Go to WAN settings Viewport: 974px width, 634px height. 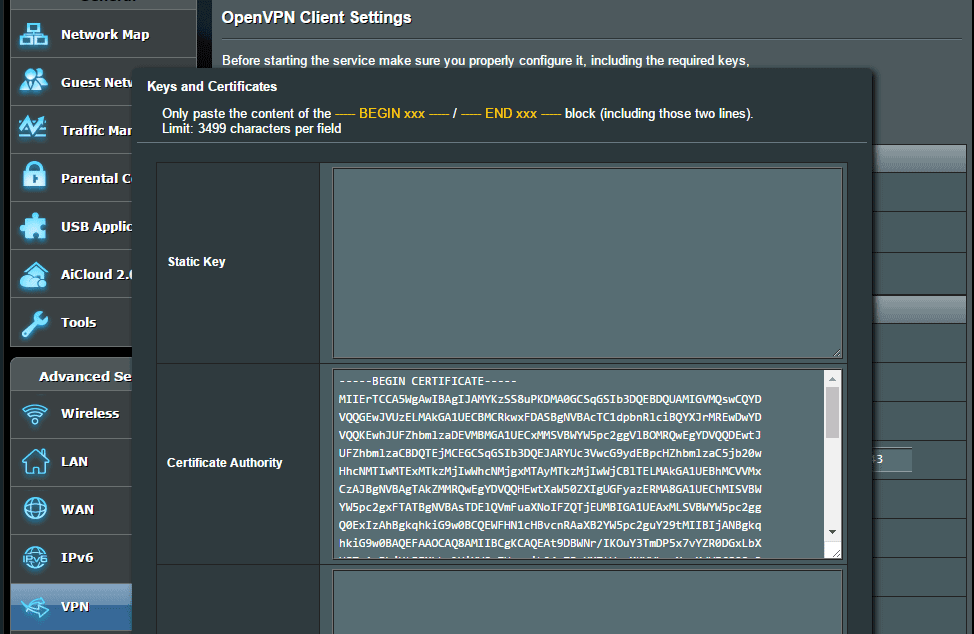pos(71,509)
